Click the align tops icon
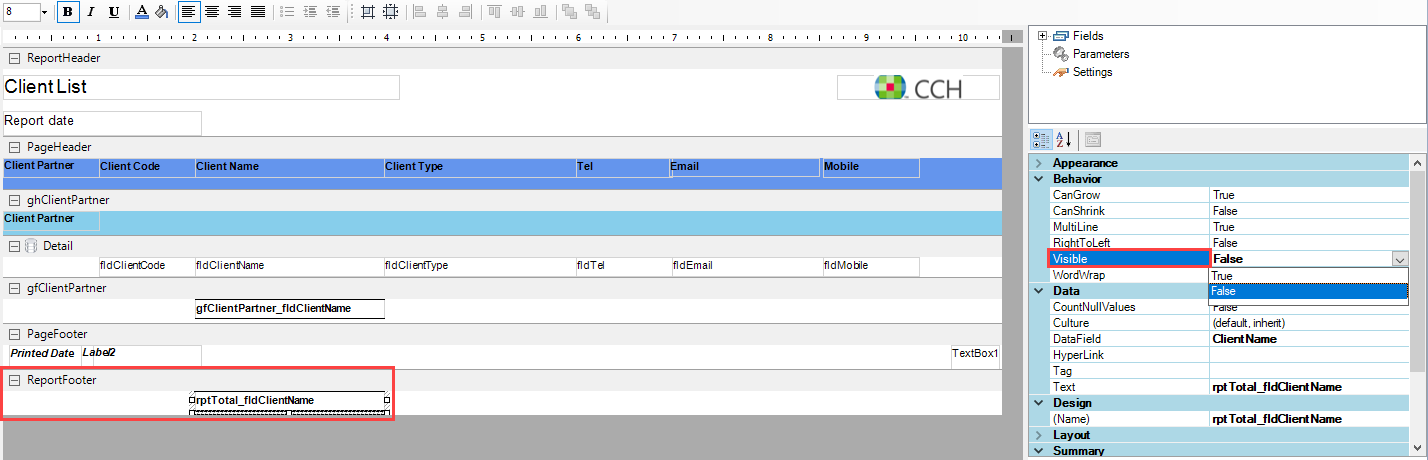 (495, 12)
